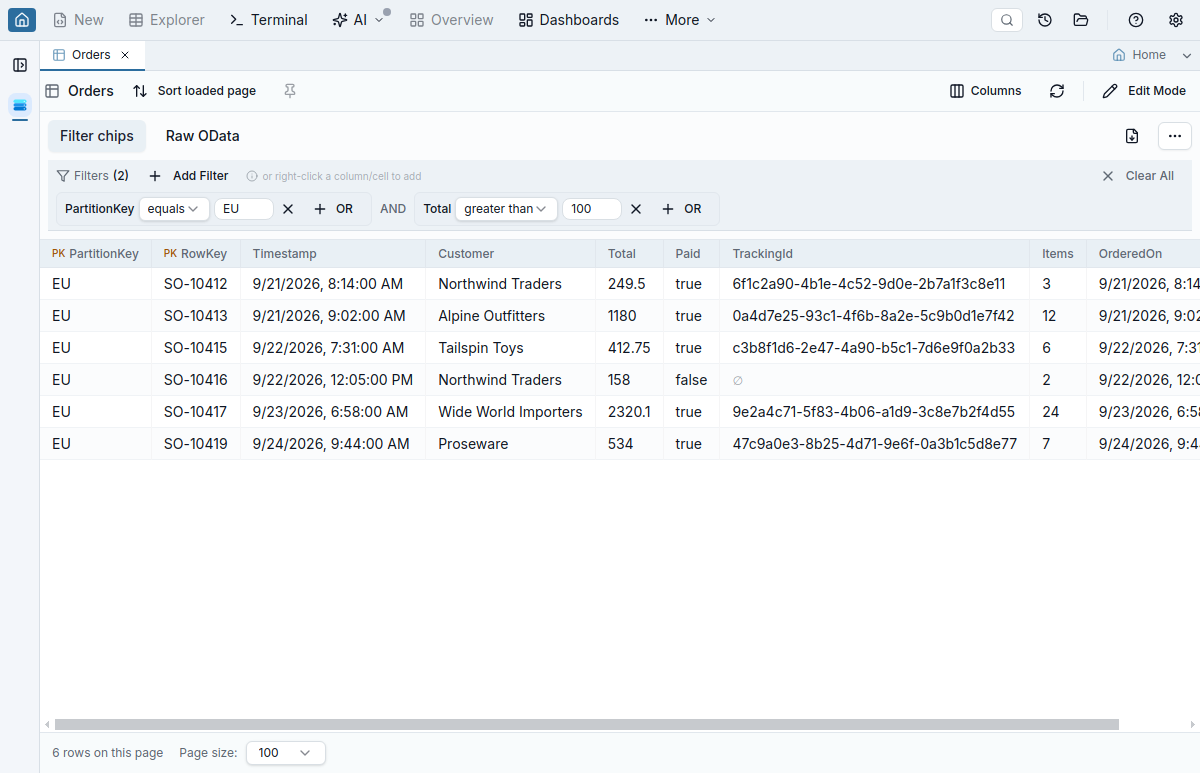Open the folder icon in the top bar
The image size is (1200, 773).
click(x=1080, y=20)
